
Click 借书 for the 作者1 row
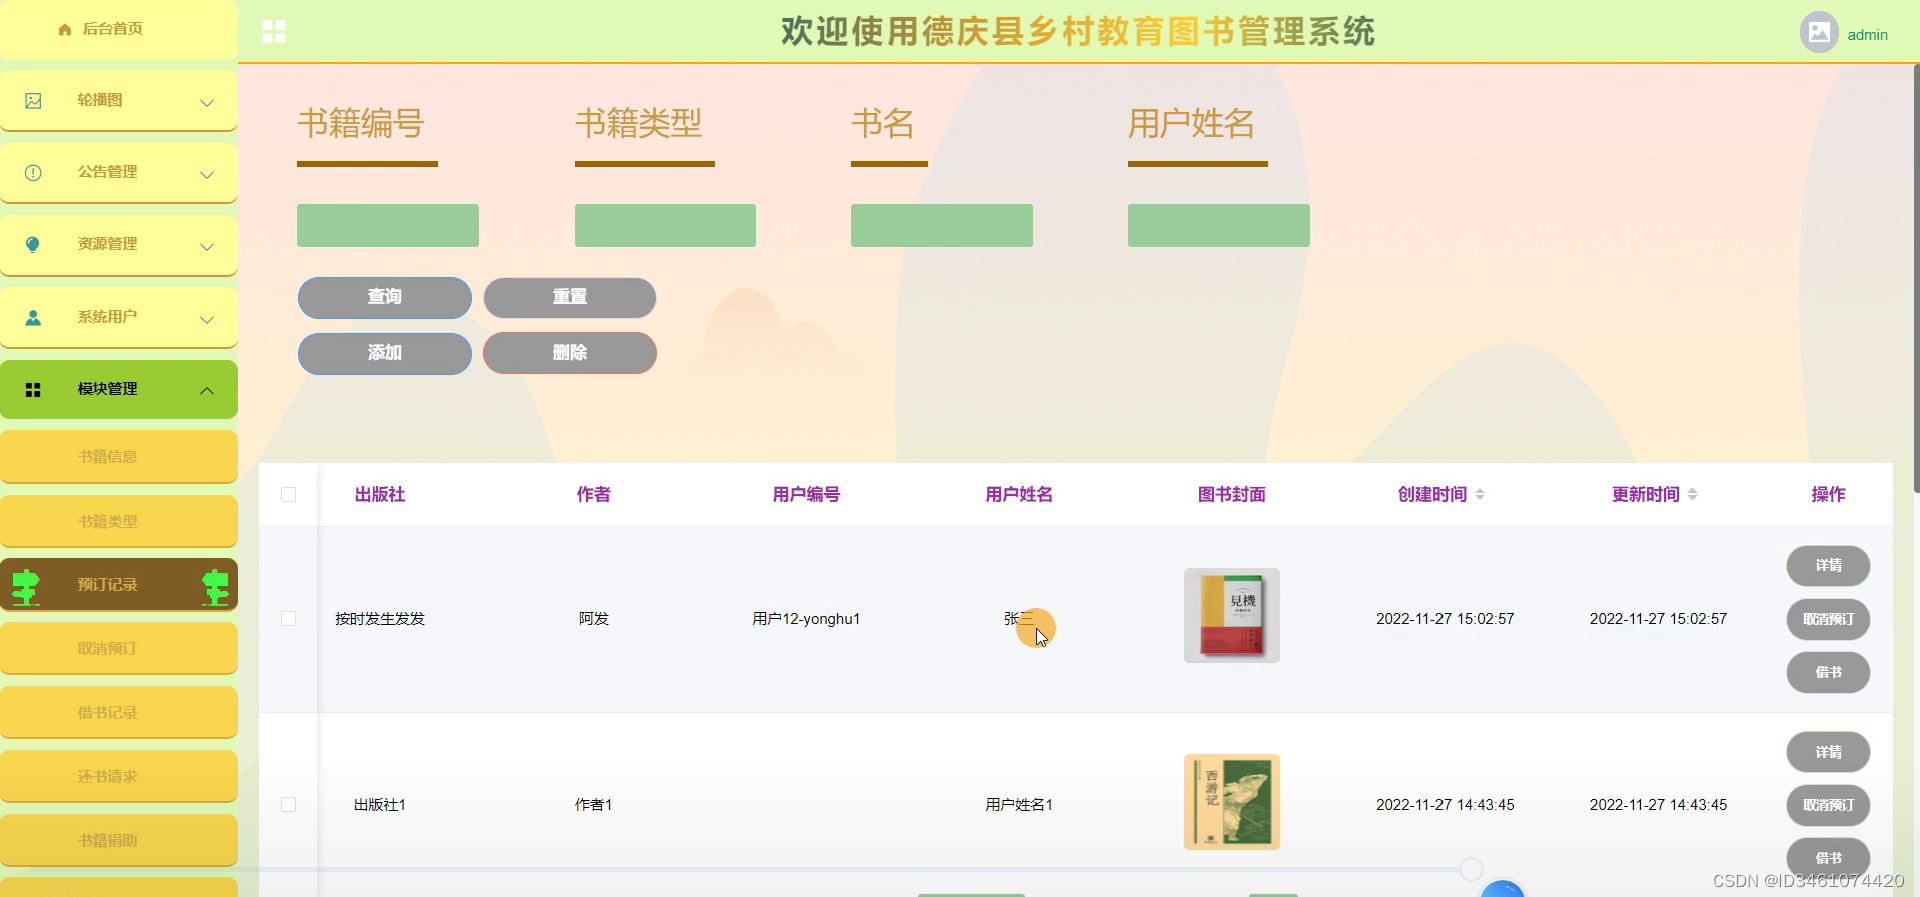[1828, 858]
